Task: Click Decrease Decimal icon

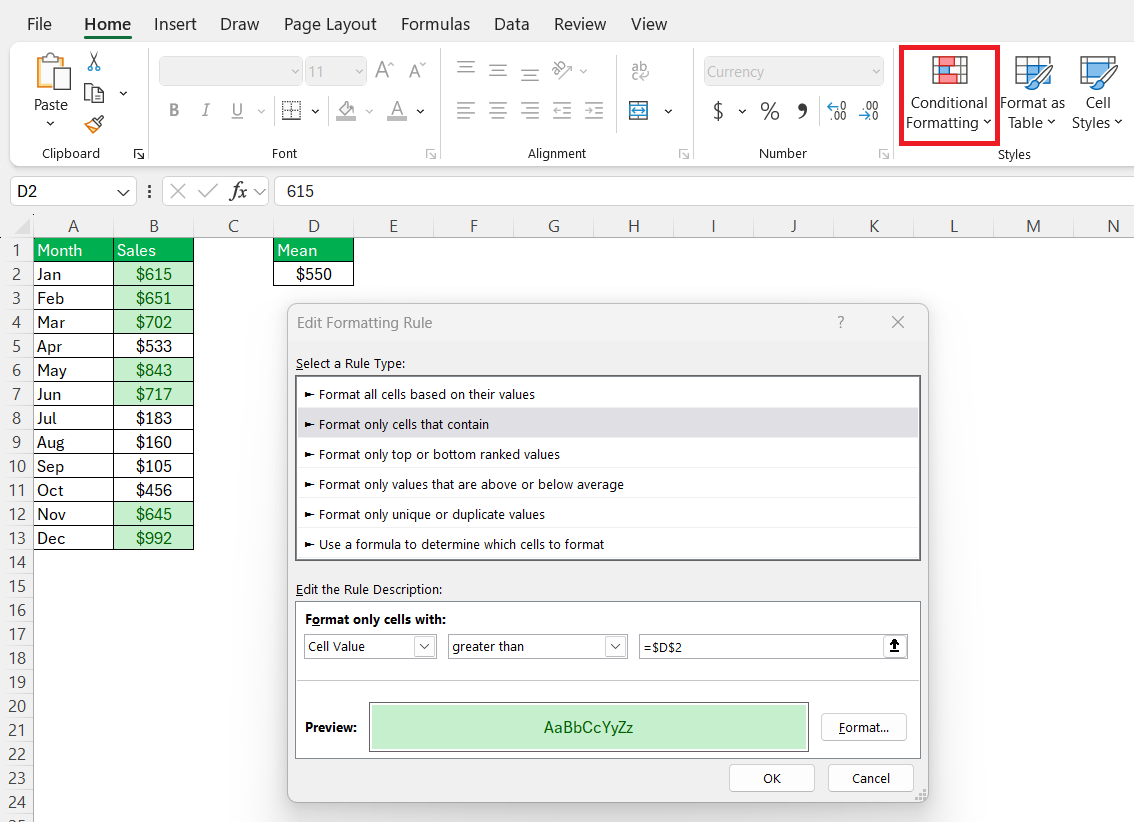Action: [x=869, y=111]
